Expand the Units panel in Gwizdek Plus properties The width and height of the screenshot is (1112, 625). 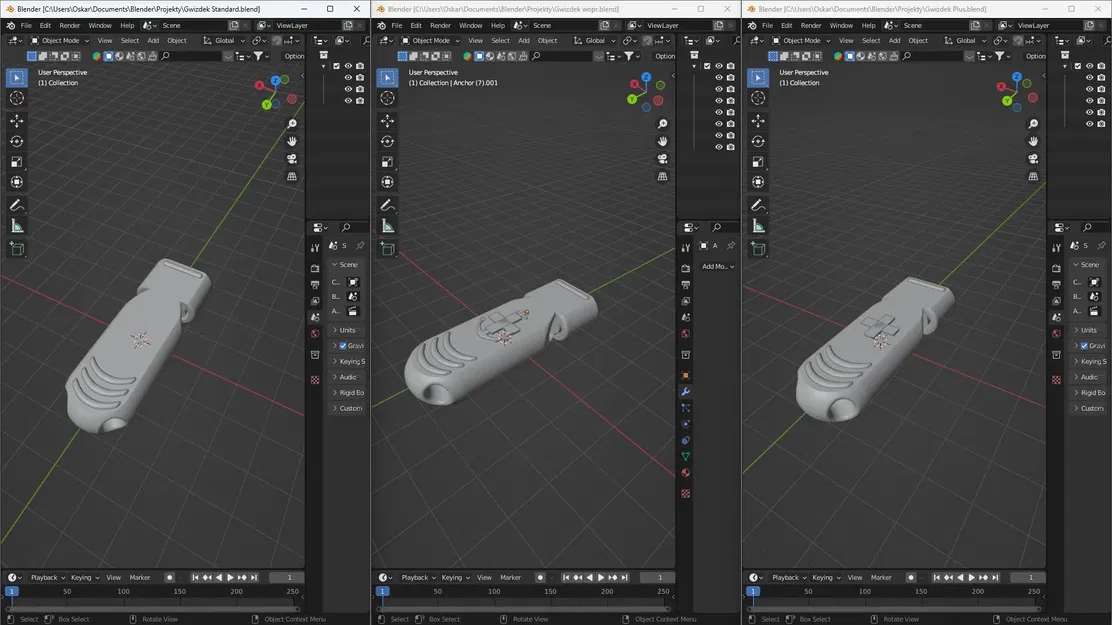tap(1088, 330)
